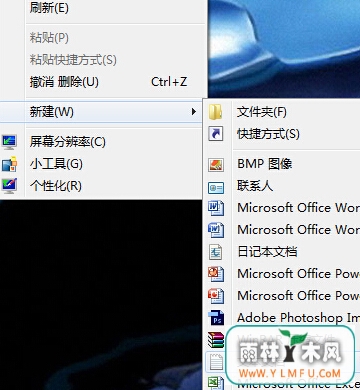
Task: Click the WinRAR stacked books icon
Action: pos(216,340)
